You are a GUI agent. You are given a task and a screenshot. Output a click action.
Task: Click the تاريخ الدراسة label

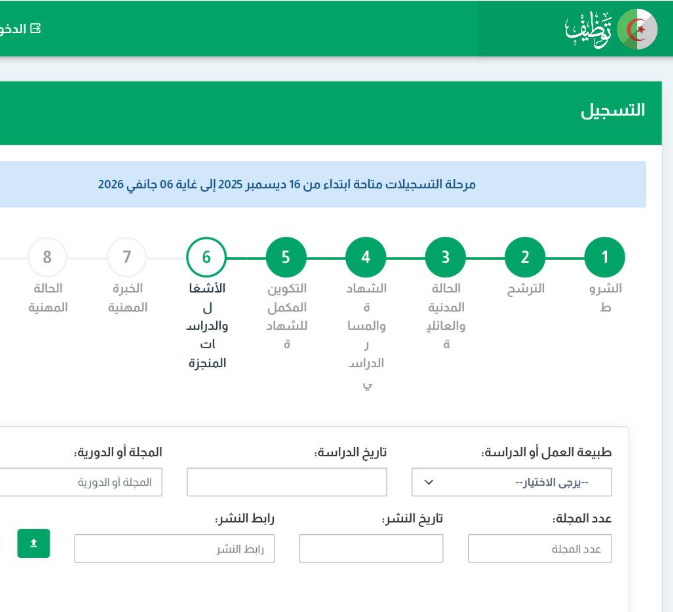point(350,452)
